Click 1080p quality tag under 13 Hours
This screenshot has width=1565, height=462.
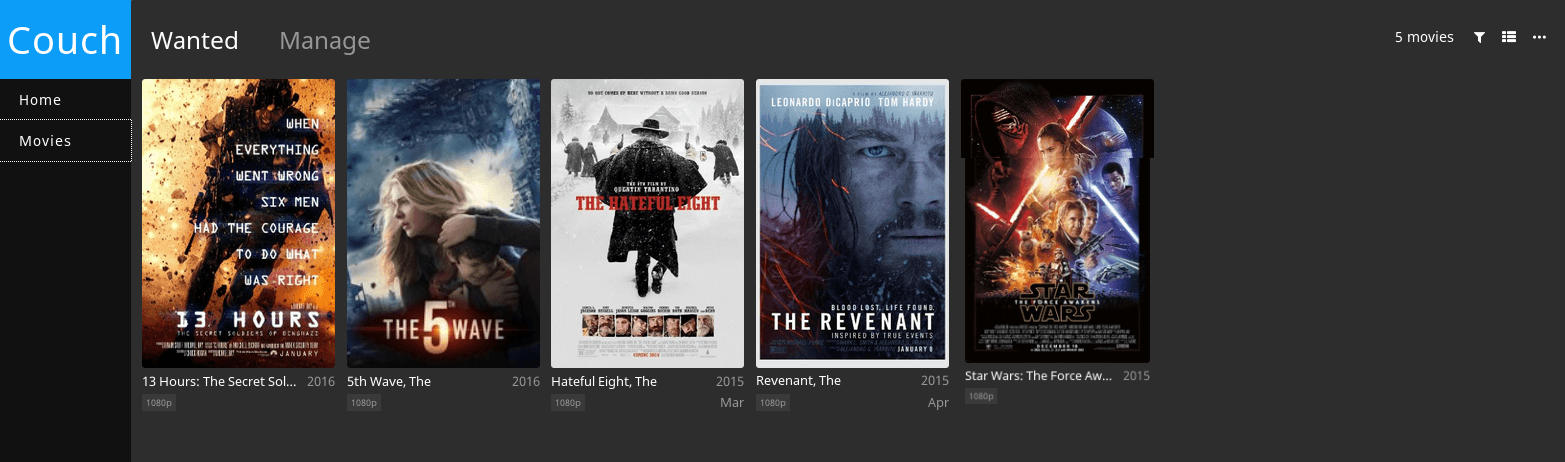[158, 402]
